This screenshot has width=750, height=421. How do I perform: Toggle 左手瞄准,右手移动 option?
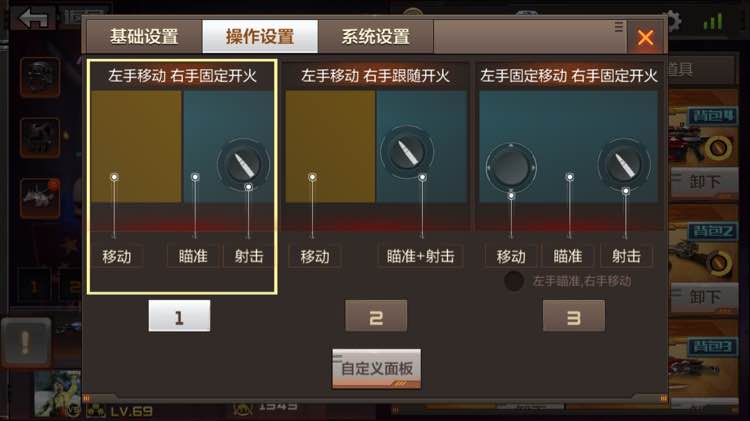(x=514, y=281)
